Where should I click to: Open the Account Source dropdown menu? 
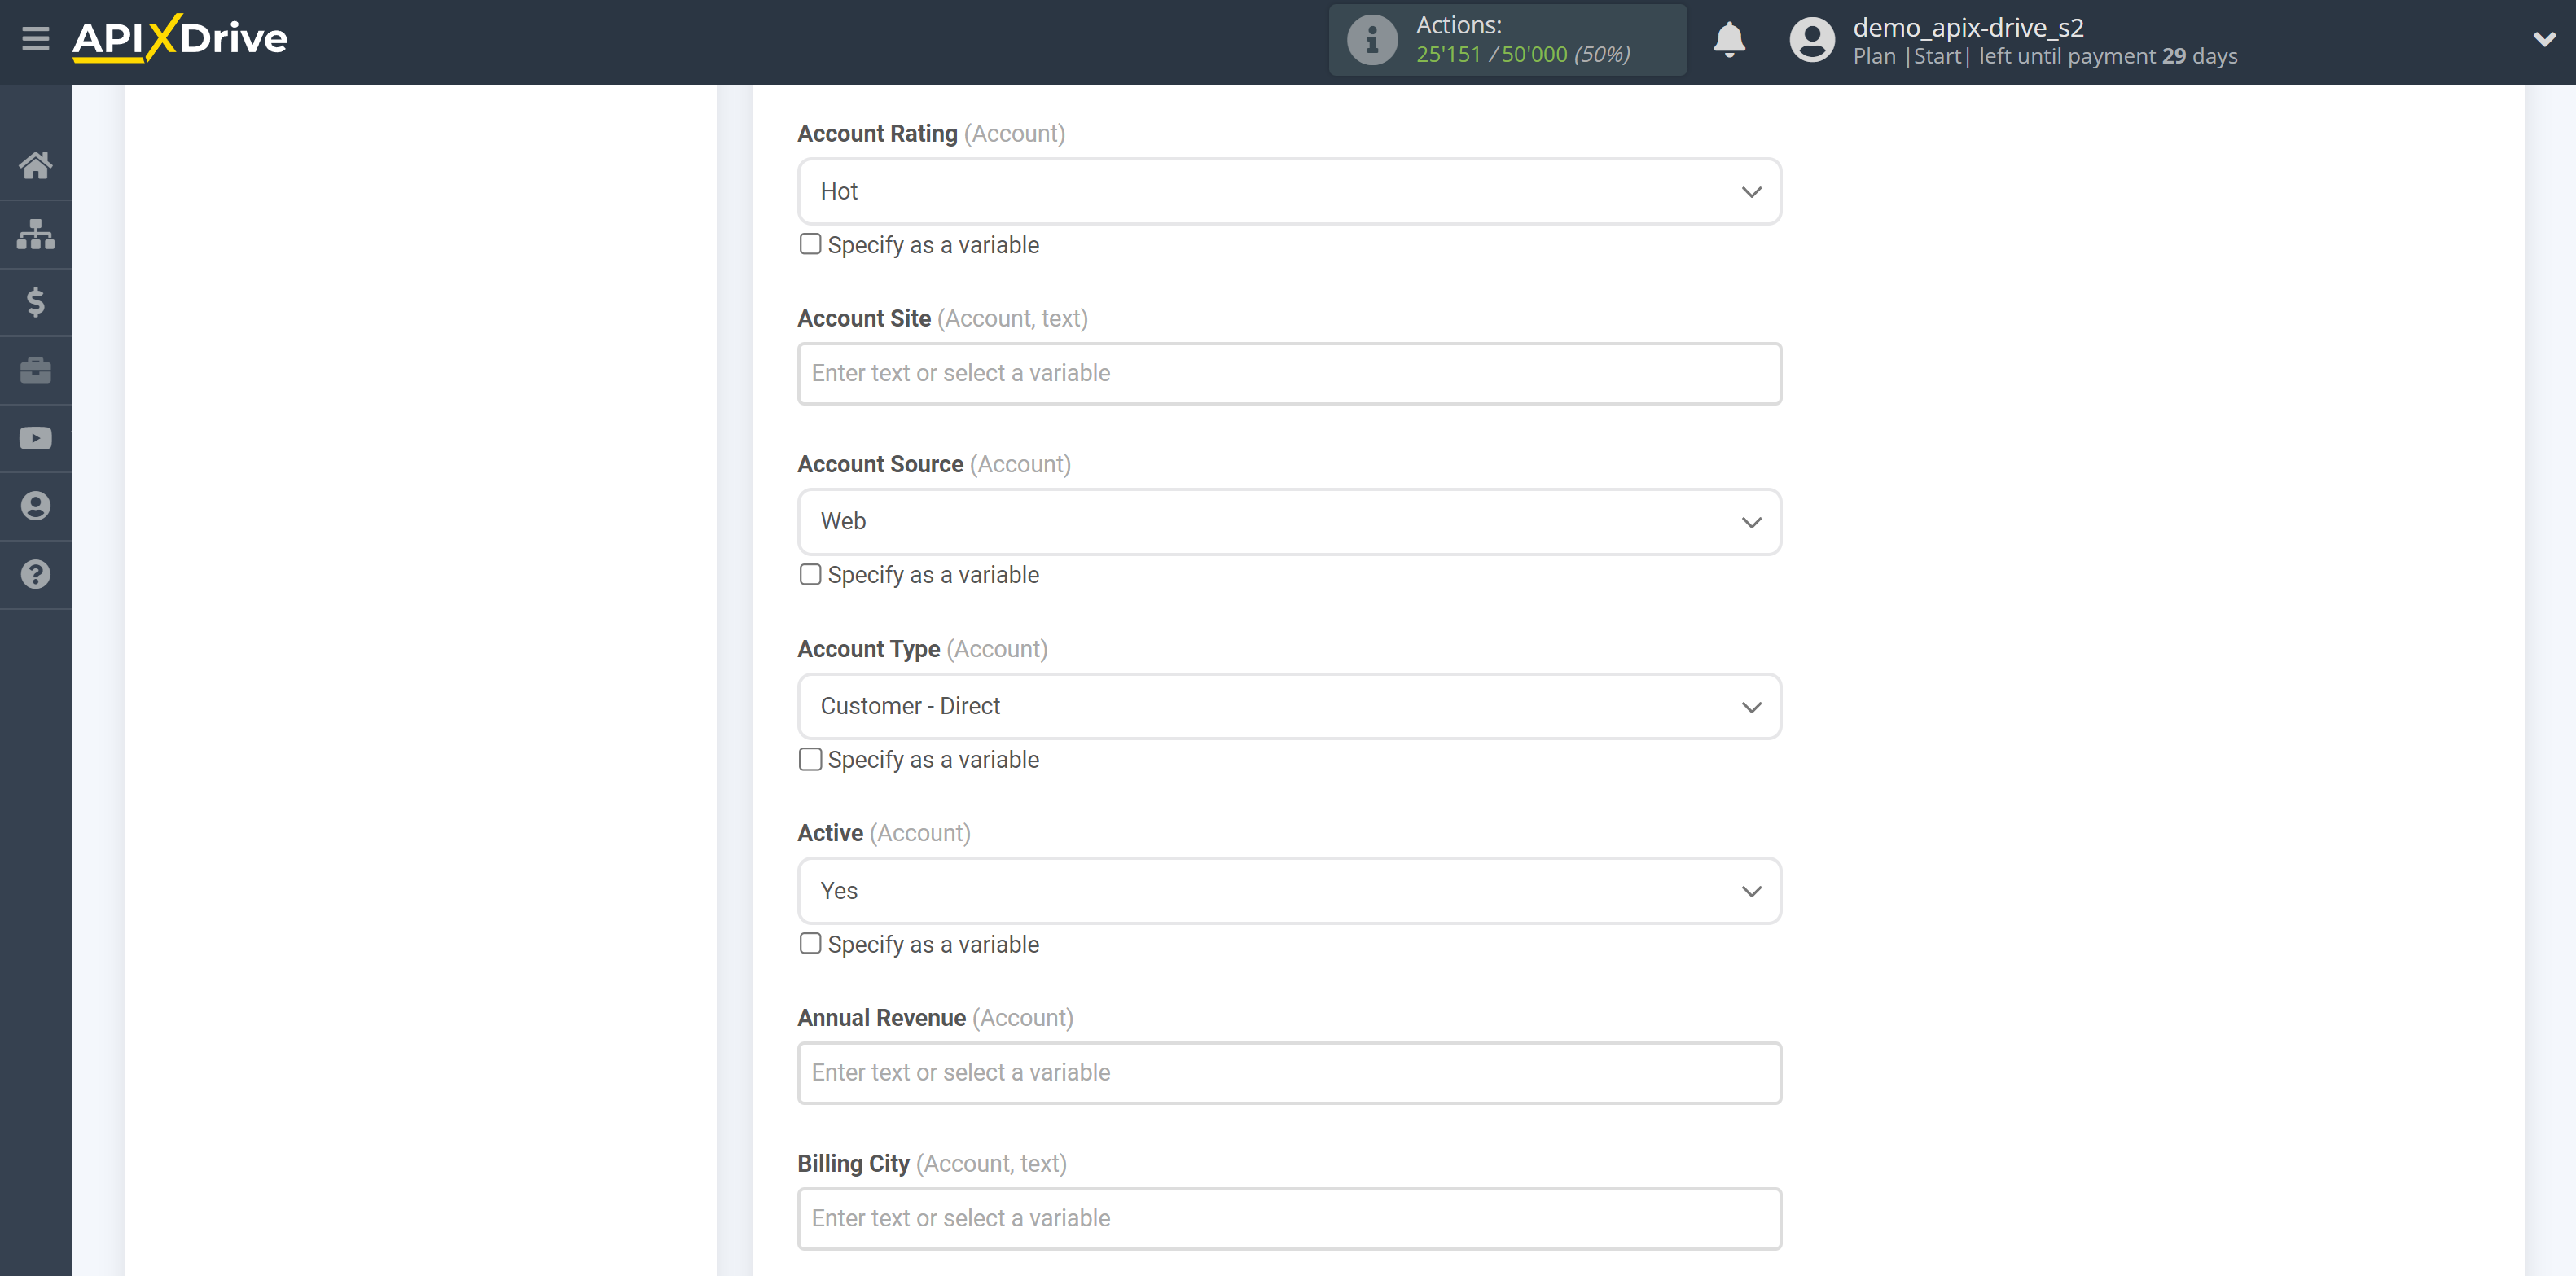click(x=1290, y=520)
